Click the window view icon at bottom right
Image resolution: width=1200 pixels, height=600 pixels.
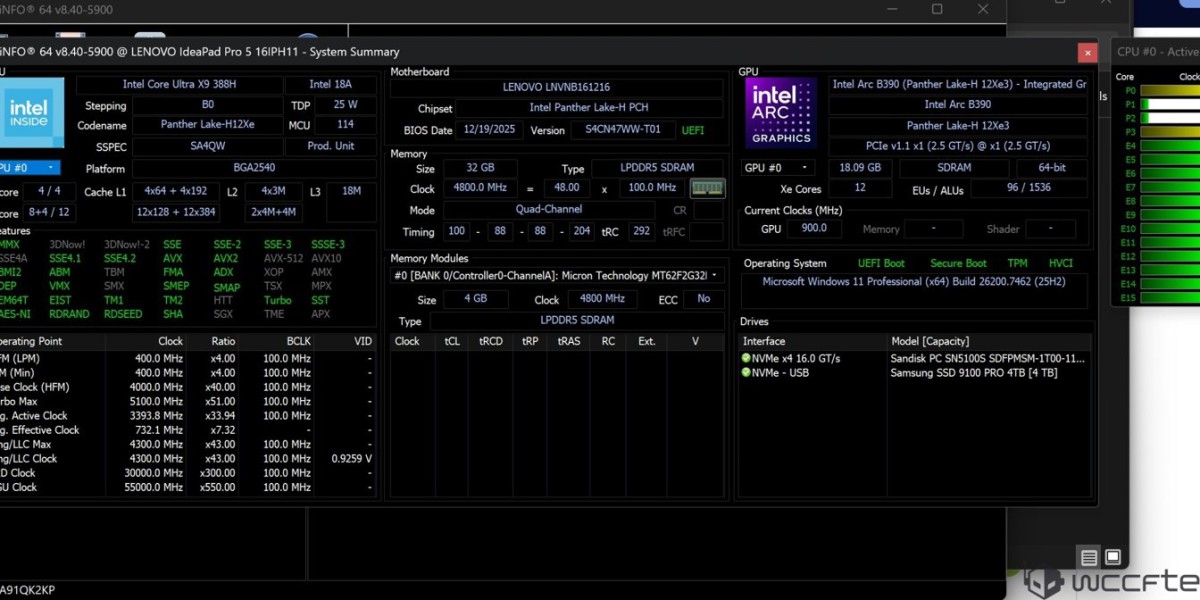[x=1112, y=557]
